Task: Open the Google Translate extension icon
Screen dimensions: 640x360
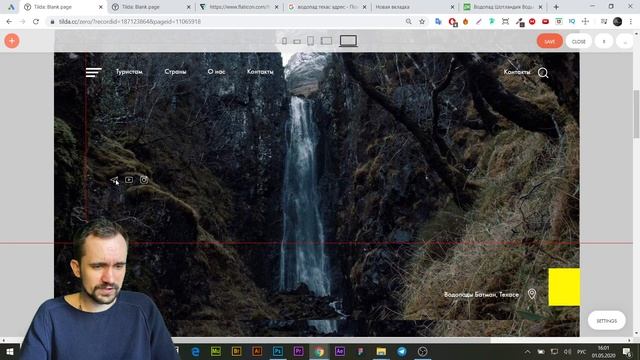Action: pyautogui.click(x=438, y=22)
